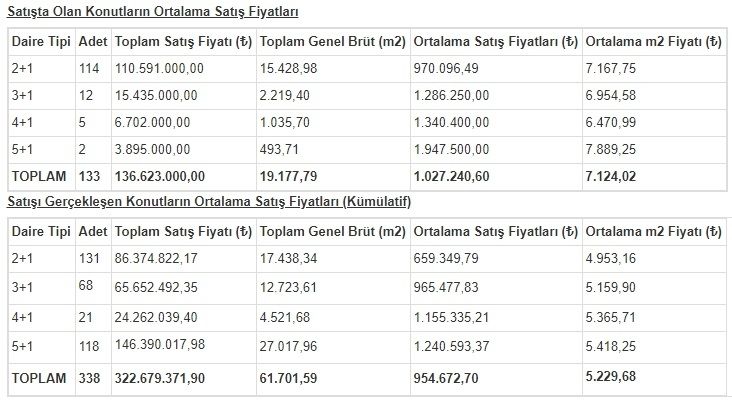Click the Adet cell showing 114
This screenshot has width=732, height=402.
click(x=89, y=68)
